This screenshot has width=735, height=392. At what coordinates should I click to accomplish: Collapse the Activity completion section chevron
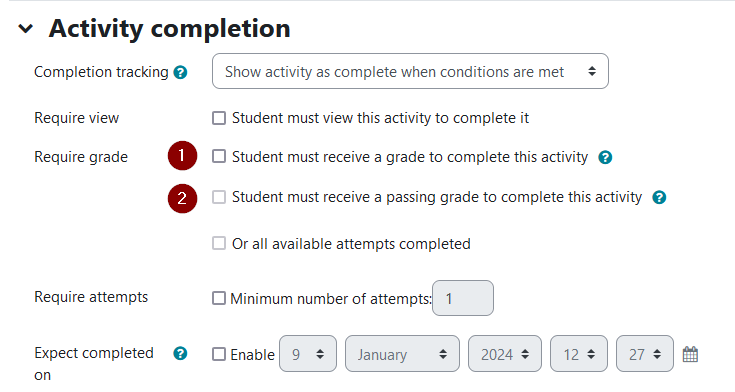pyautogui.click(x=25, y=29)
